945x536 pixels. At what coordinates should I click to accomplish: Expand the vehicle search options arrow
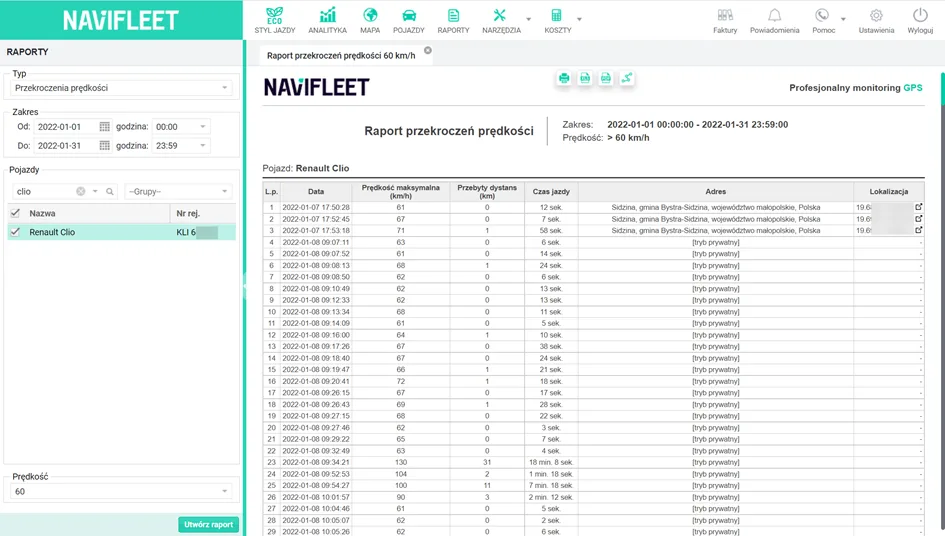[x=95, y=191]
